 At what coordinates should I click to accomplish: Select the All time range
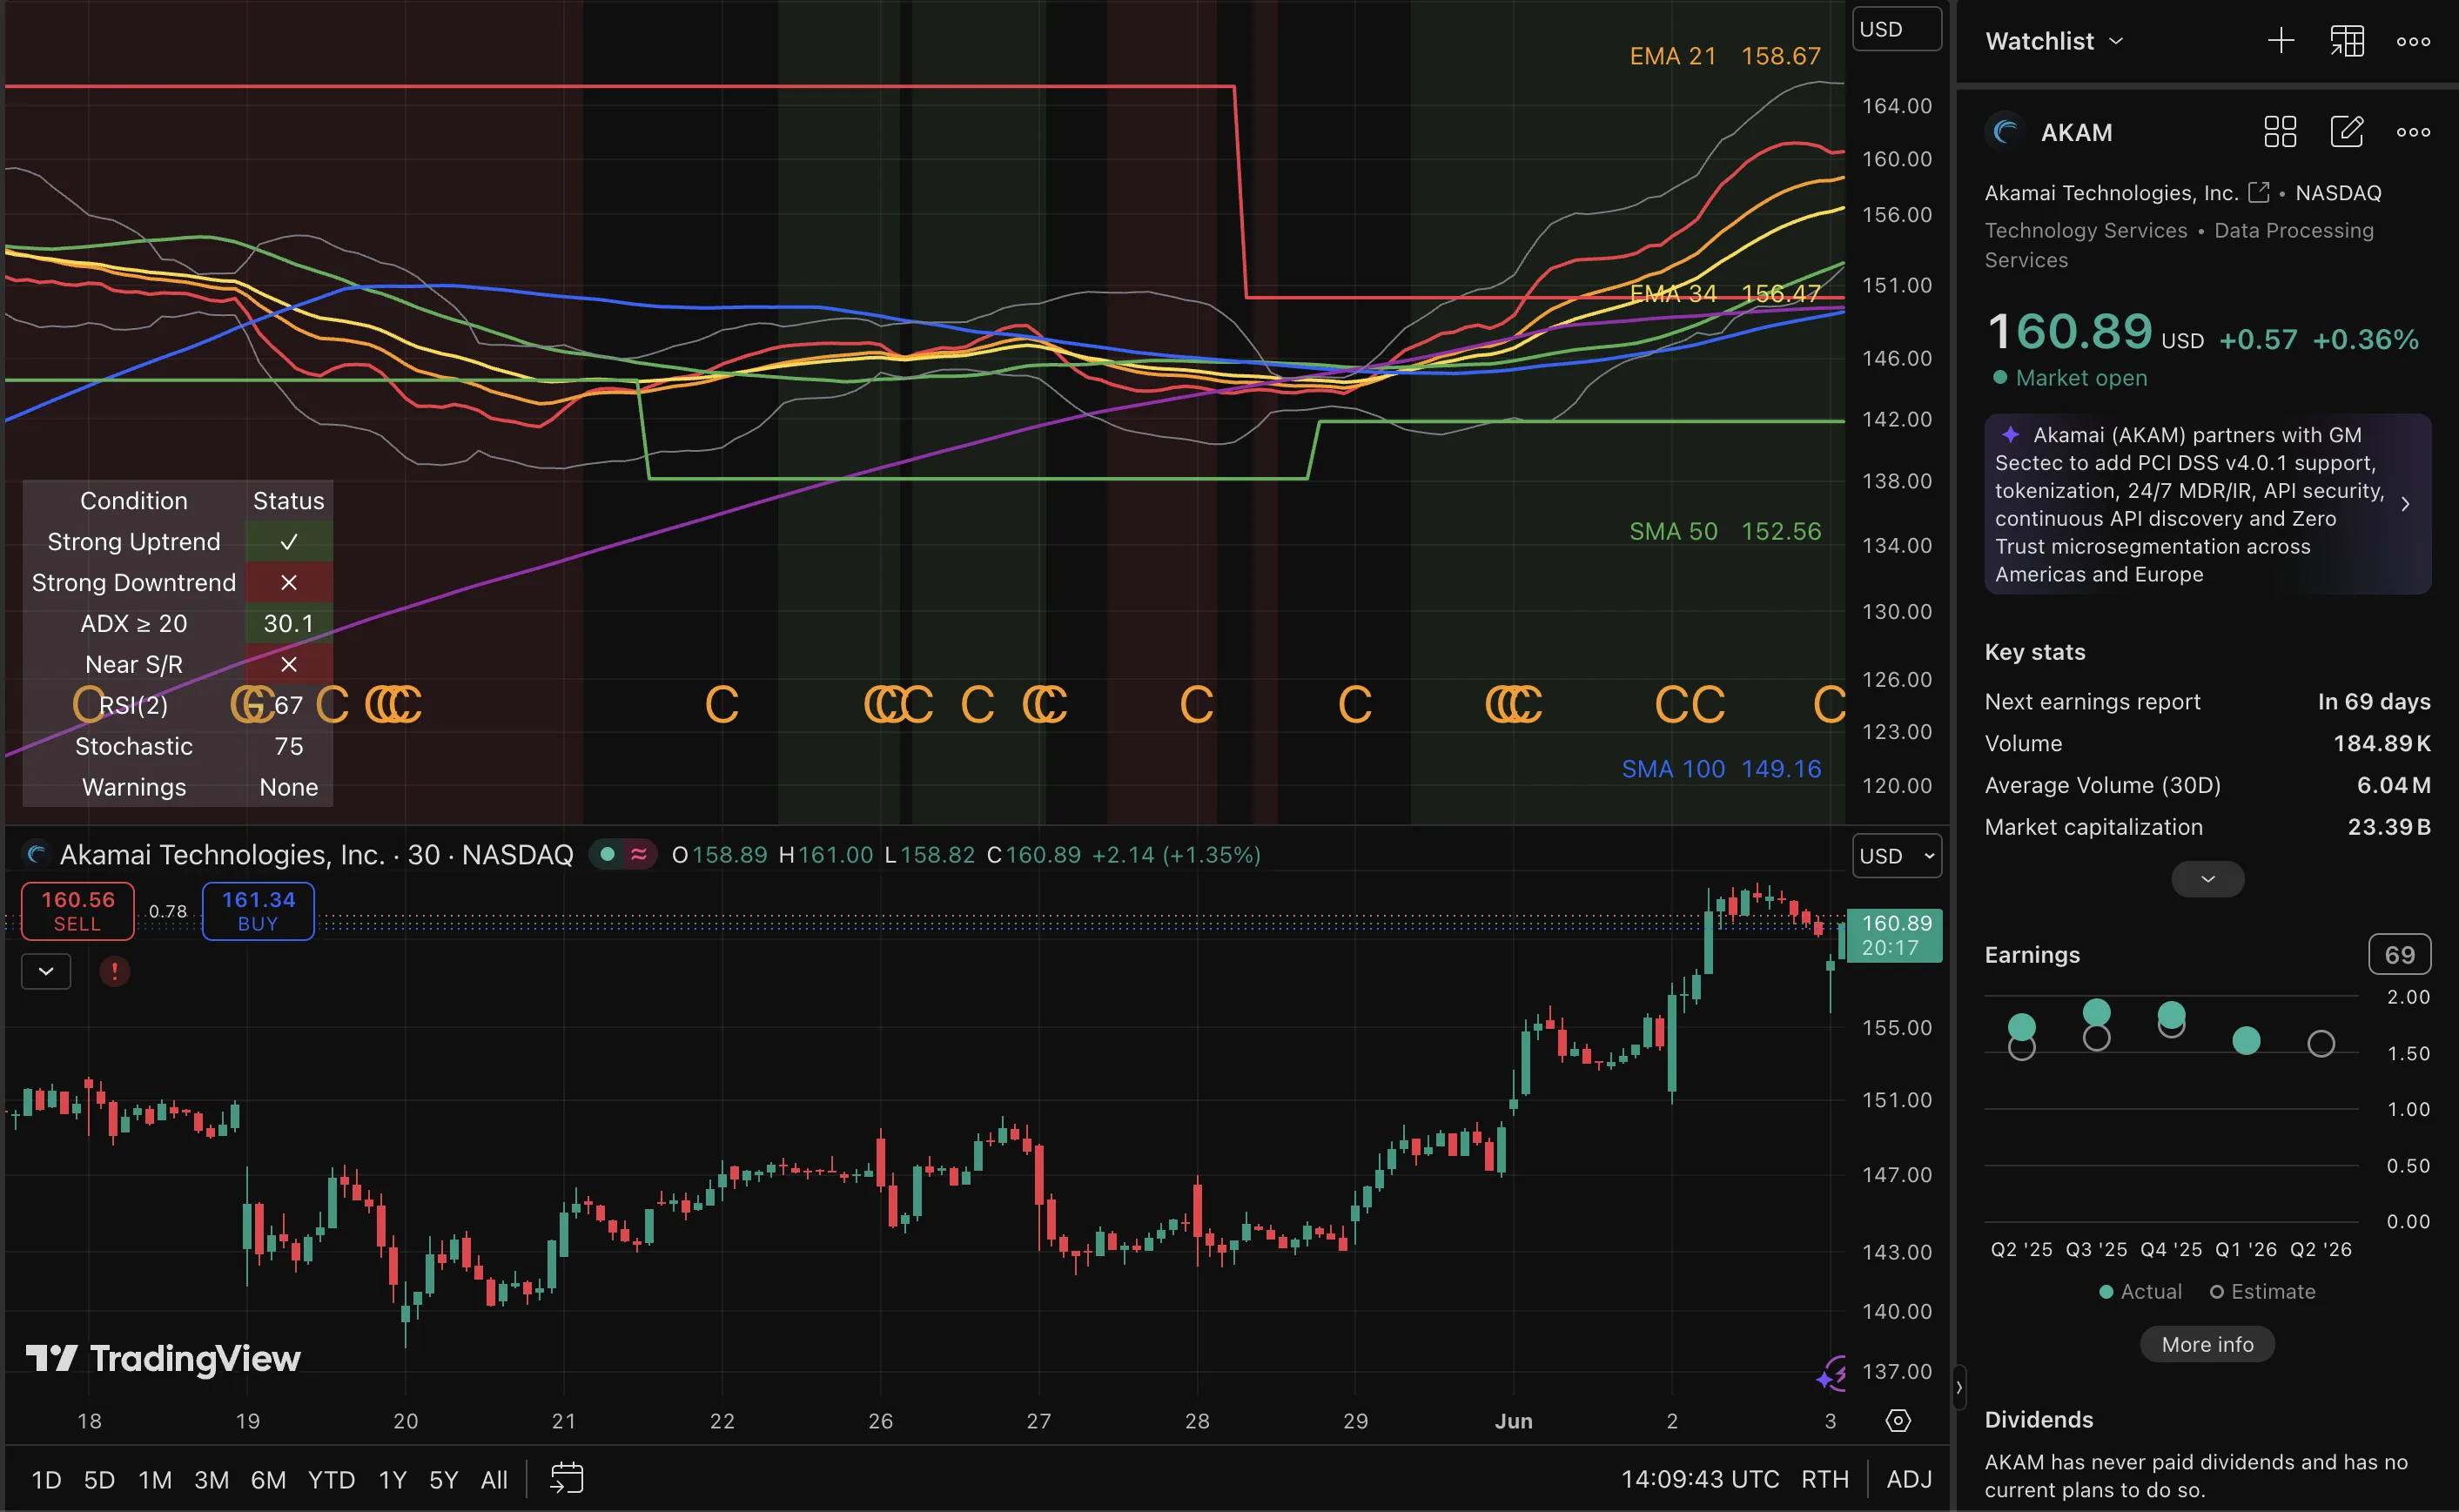[494, 1479]
